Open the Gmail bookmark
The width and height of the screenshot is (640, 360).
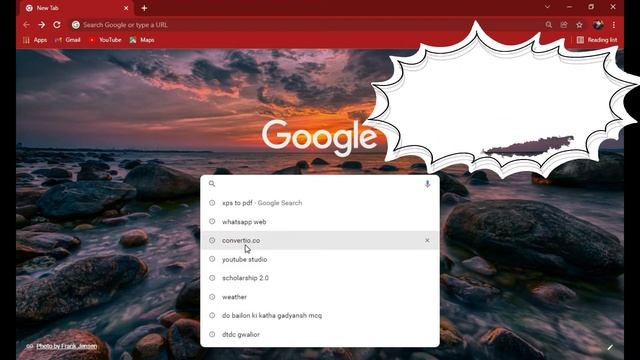[68, 40]
